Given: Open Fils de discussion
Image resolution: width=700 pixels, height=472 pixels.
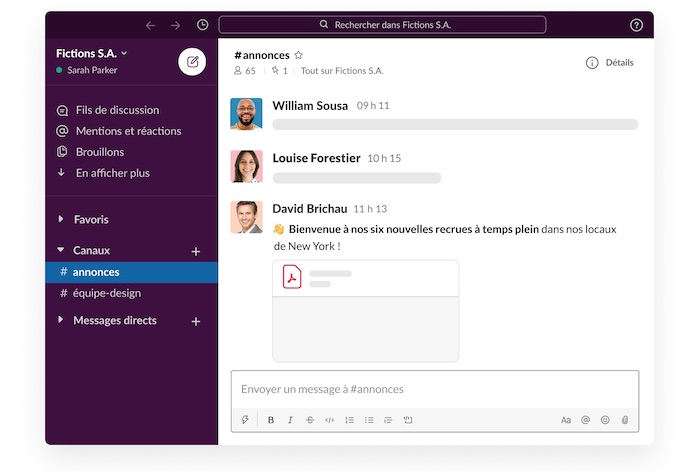Looking at the screenshot, I should 117,110.
